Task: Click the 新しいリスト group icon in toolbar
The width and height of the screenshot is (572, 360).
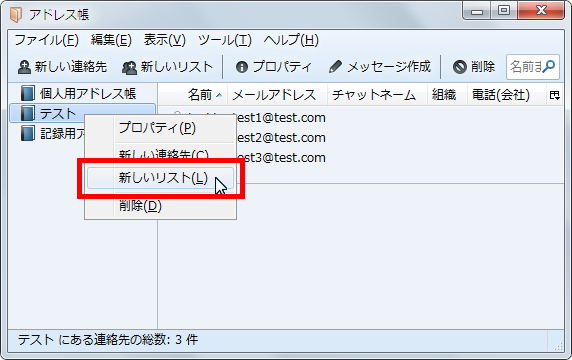Action: click(x=129, y=67)
